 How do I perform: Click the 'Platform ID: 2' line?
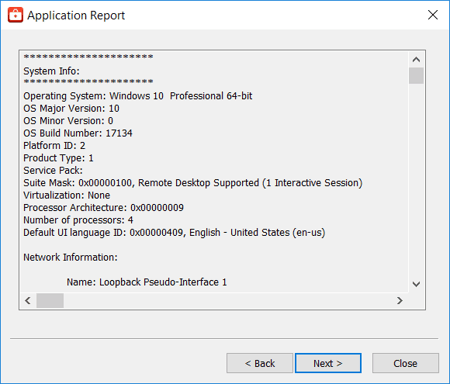54,146
